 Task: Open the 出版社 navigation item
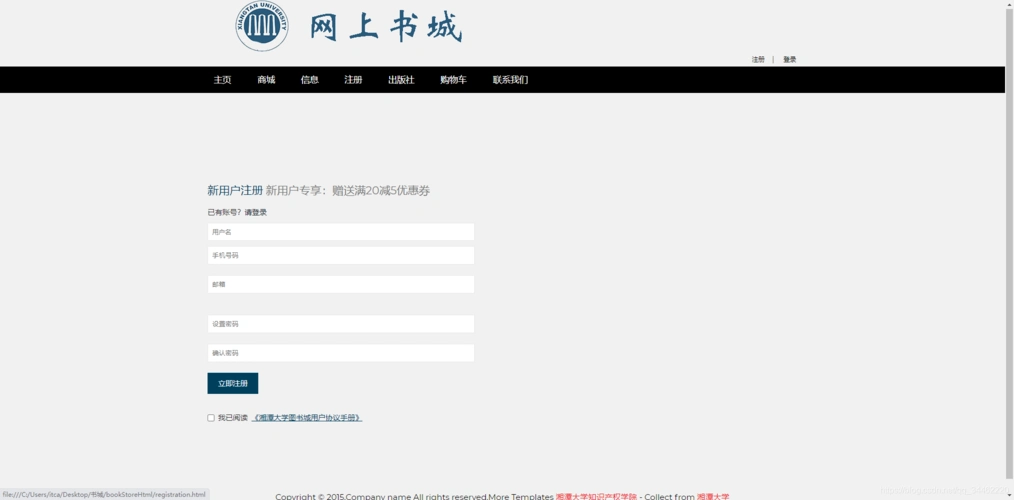tap(401, 80)
